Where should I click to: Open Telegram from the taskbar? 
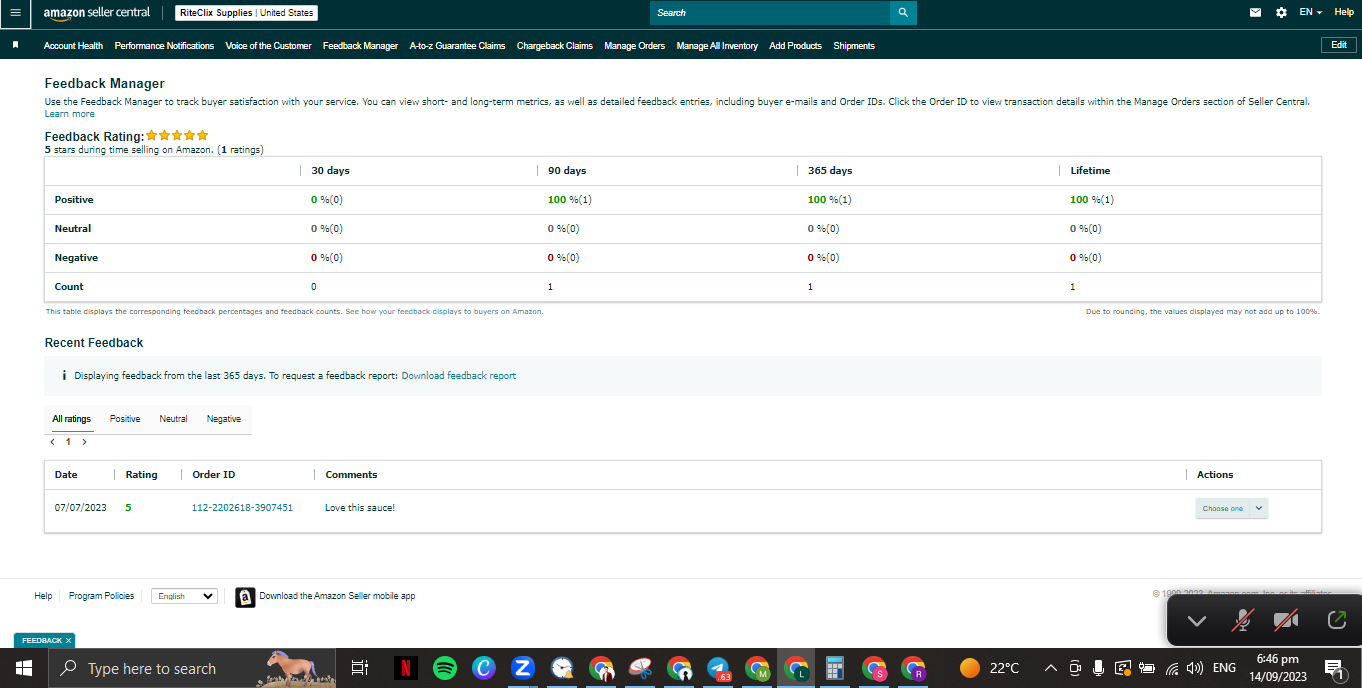718,668
